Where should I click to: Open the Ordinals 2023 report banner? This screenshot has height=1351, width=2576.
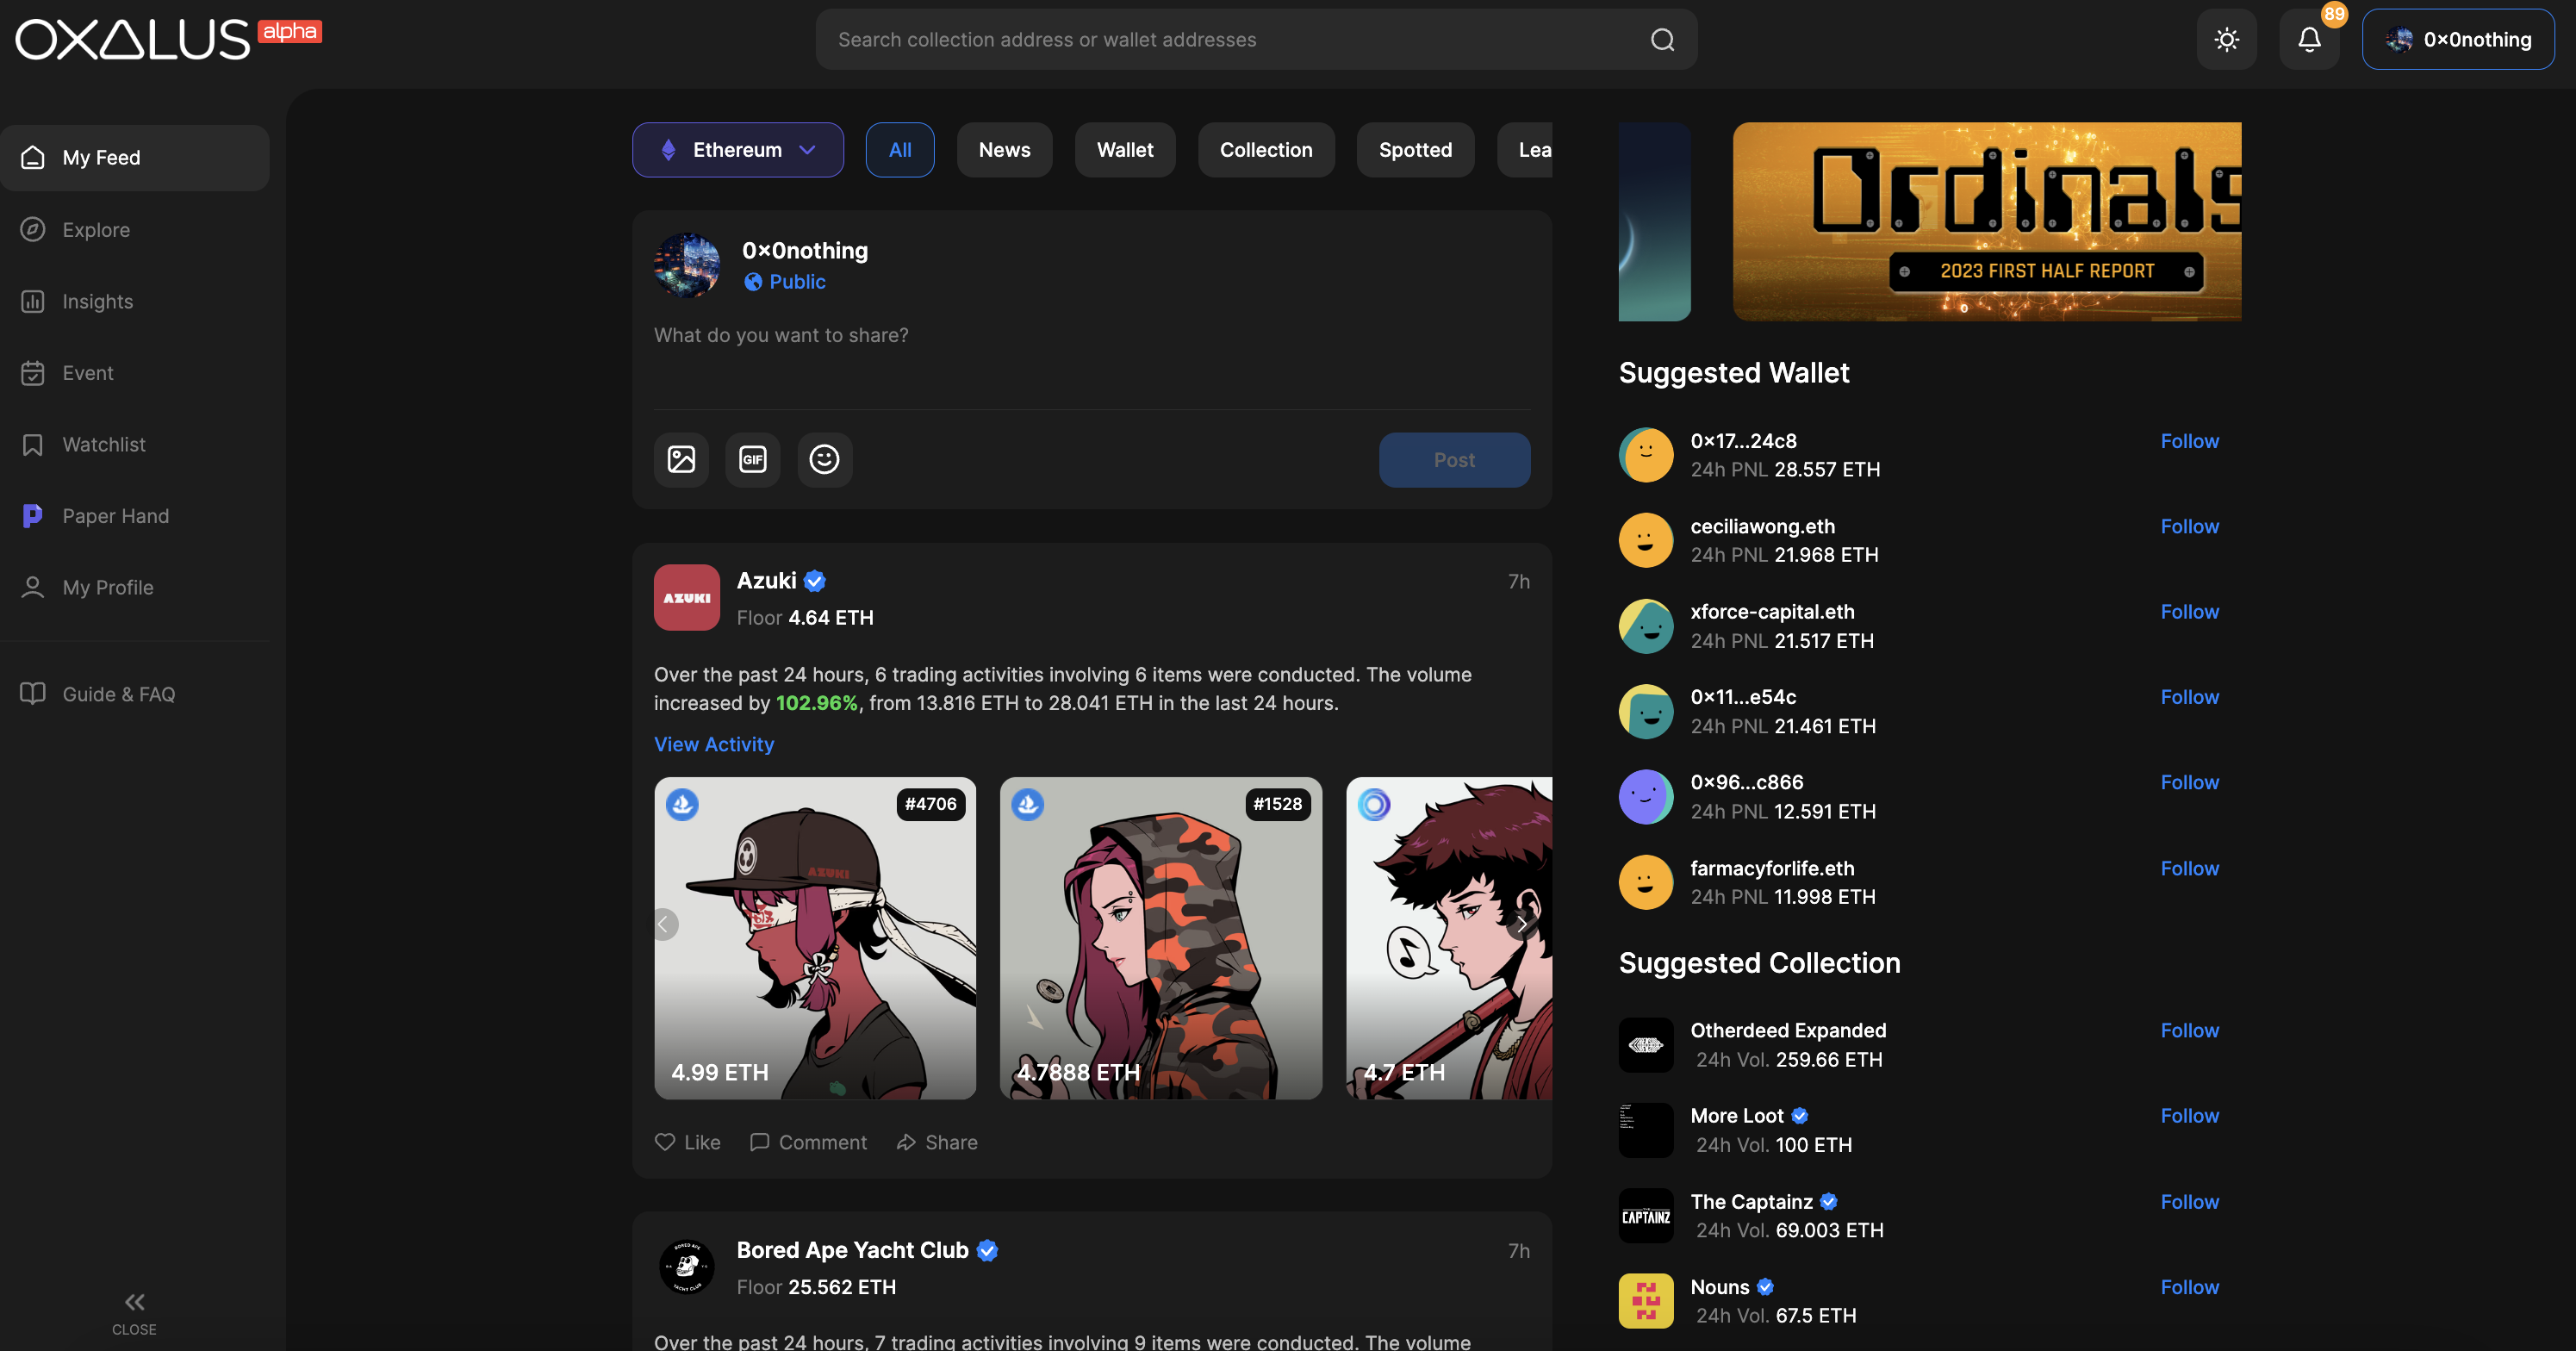click(x=1987, y=222)
